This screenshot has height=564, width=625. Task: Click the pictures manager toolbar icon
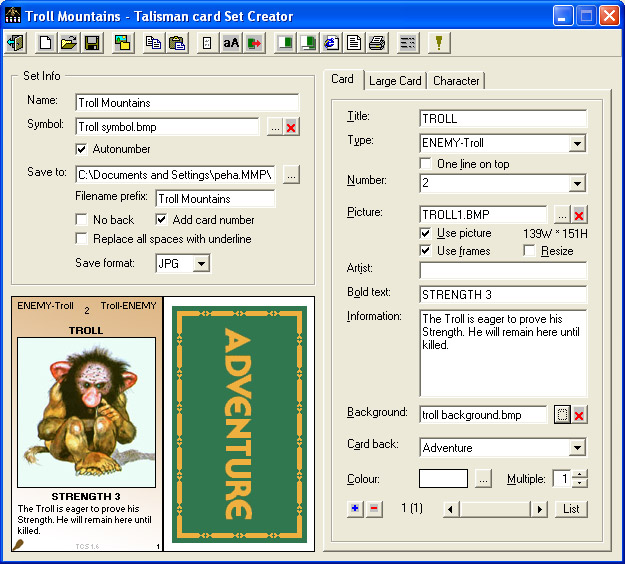[x=122, y=42]
